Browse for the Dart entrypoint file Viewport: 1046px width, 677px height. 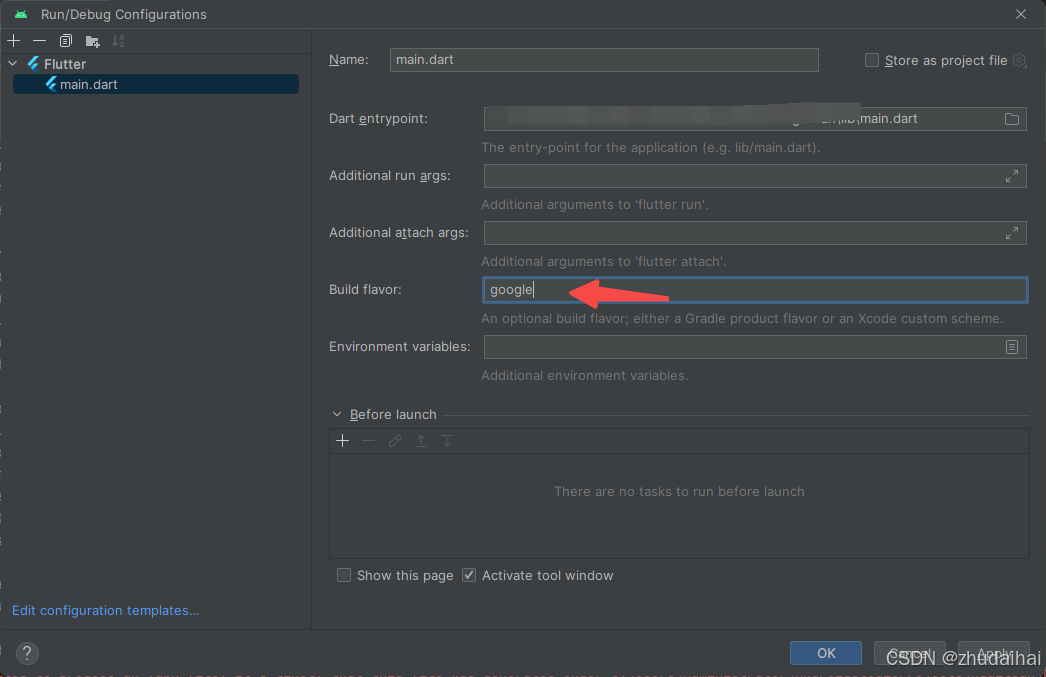click(1014, 118)
